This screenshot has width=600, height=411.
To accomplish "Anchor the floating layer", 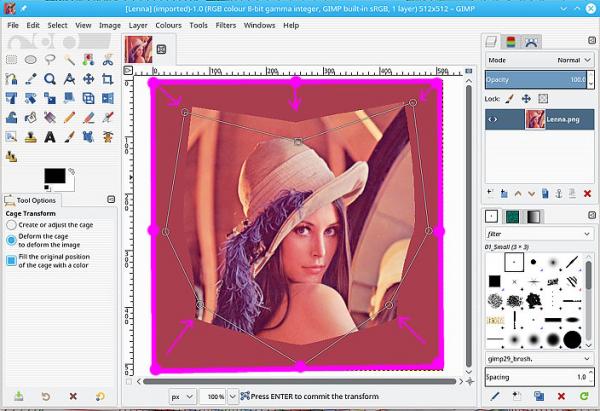I will tap(559, 194).
